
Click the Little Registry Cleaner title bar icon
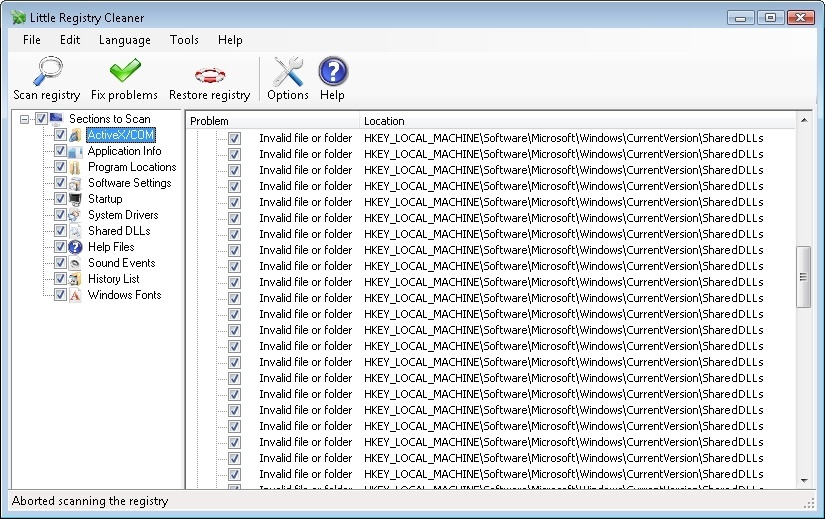18,17
